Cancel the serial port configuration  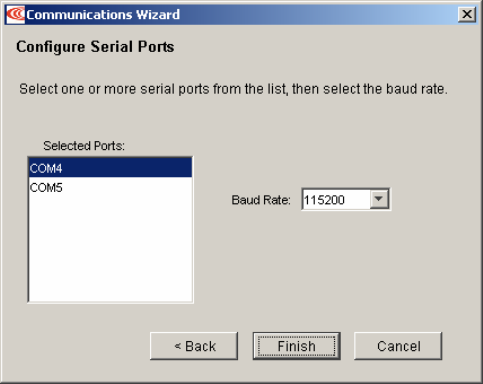click(398, 346)
